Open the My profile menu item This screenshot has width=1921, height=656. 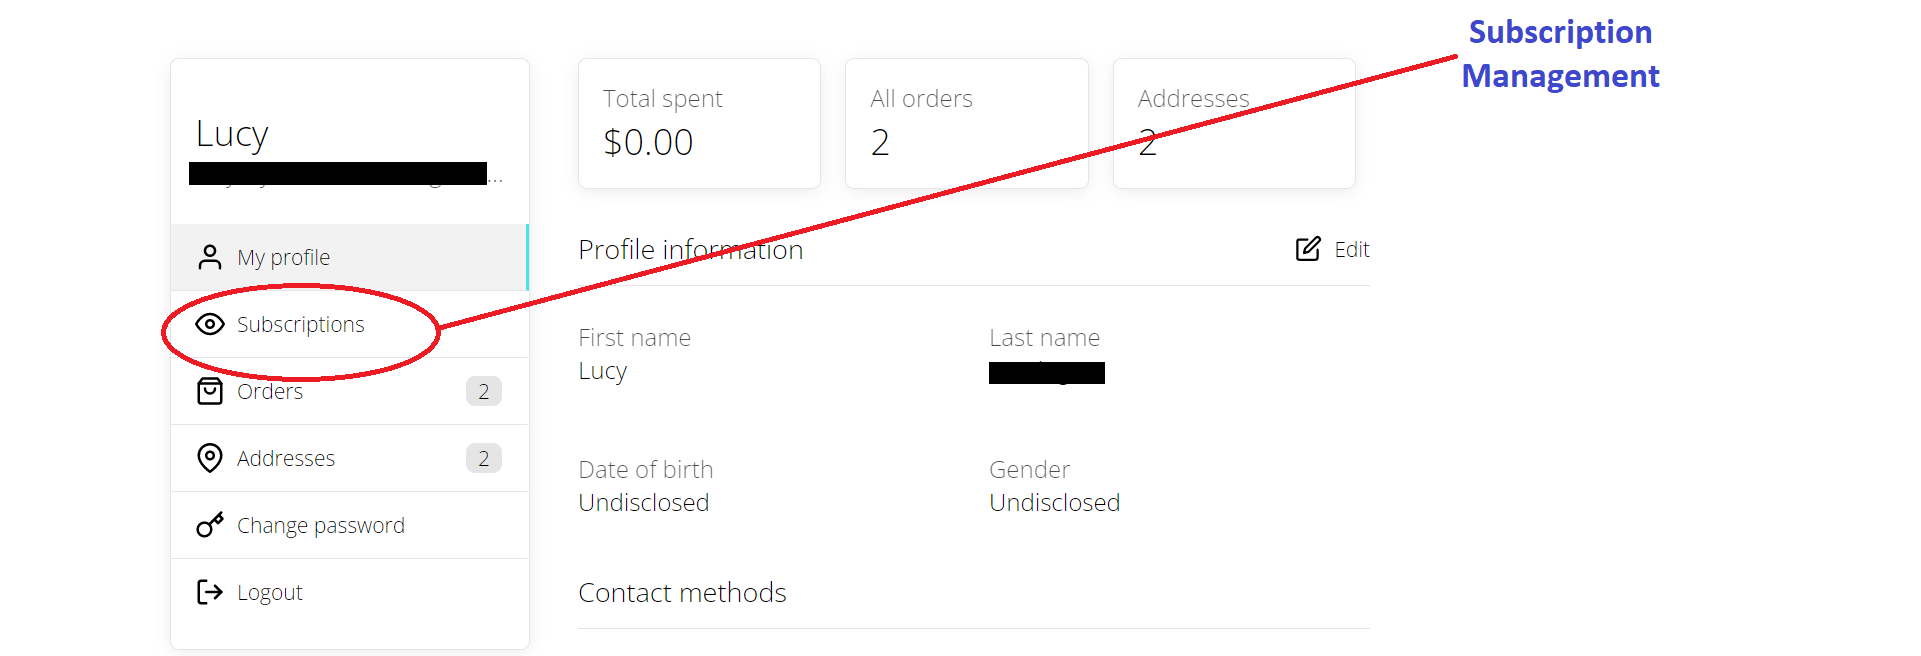coord(349,257)
